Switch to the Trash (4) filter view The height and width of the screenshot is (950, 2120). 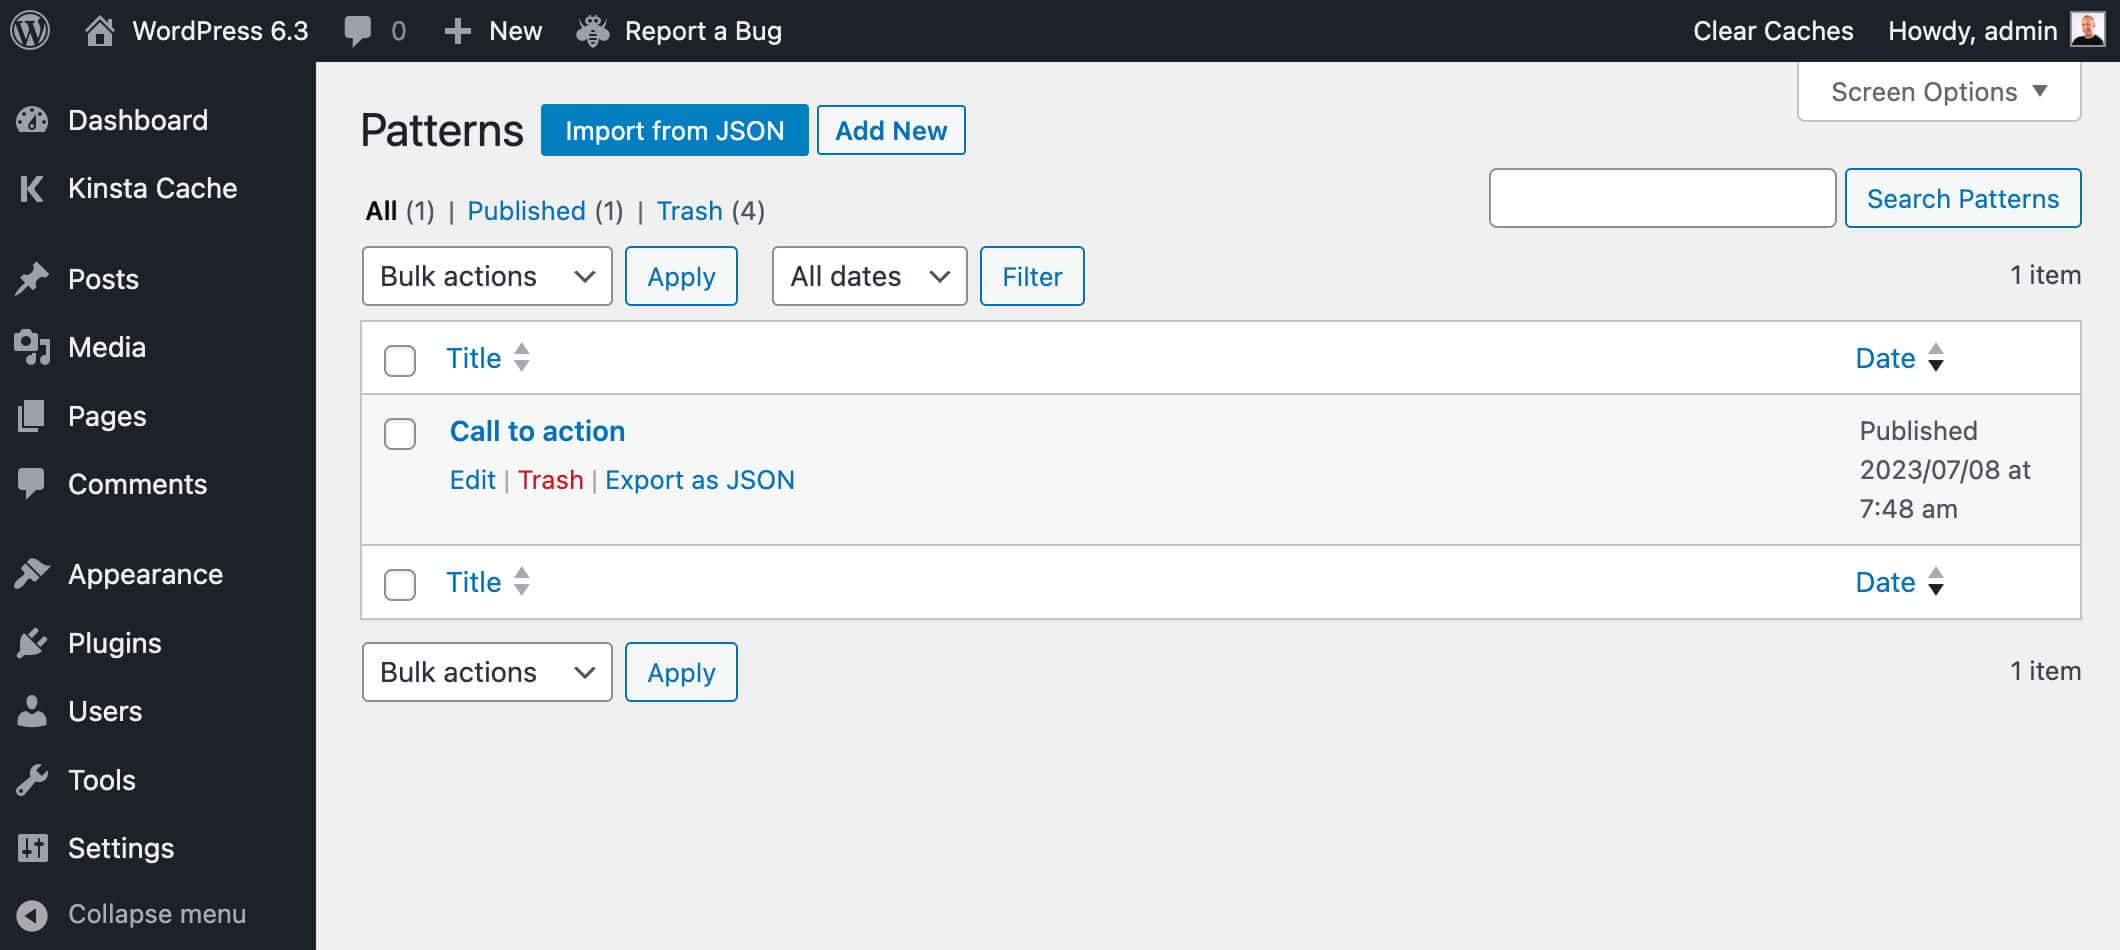[x=691, y=211]
